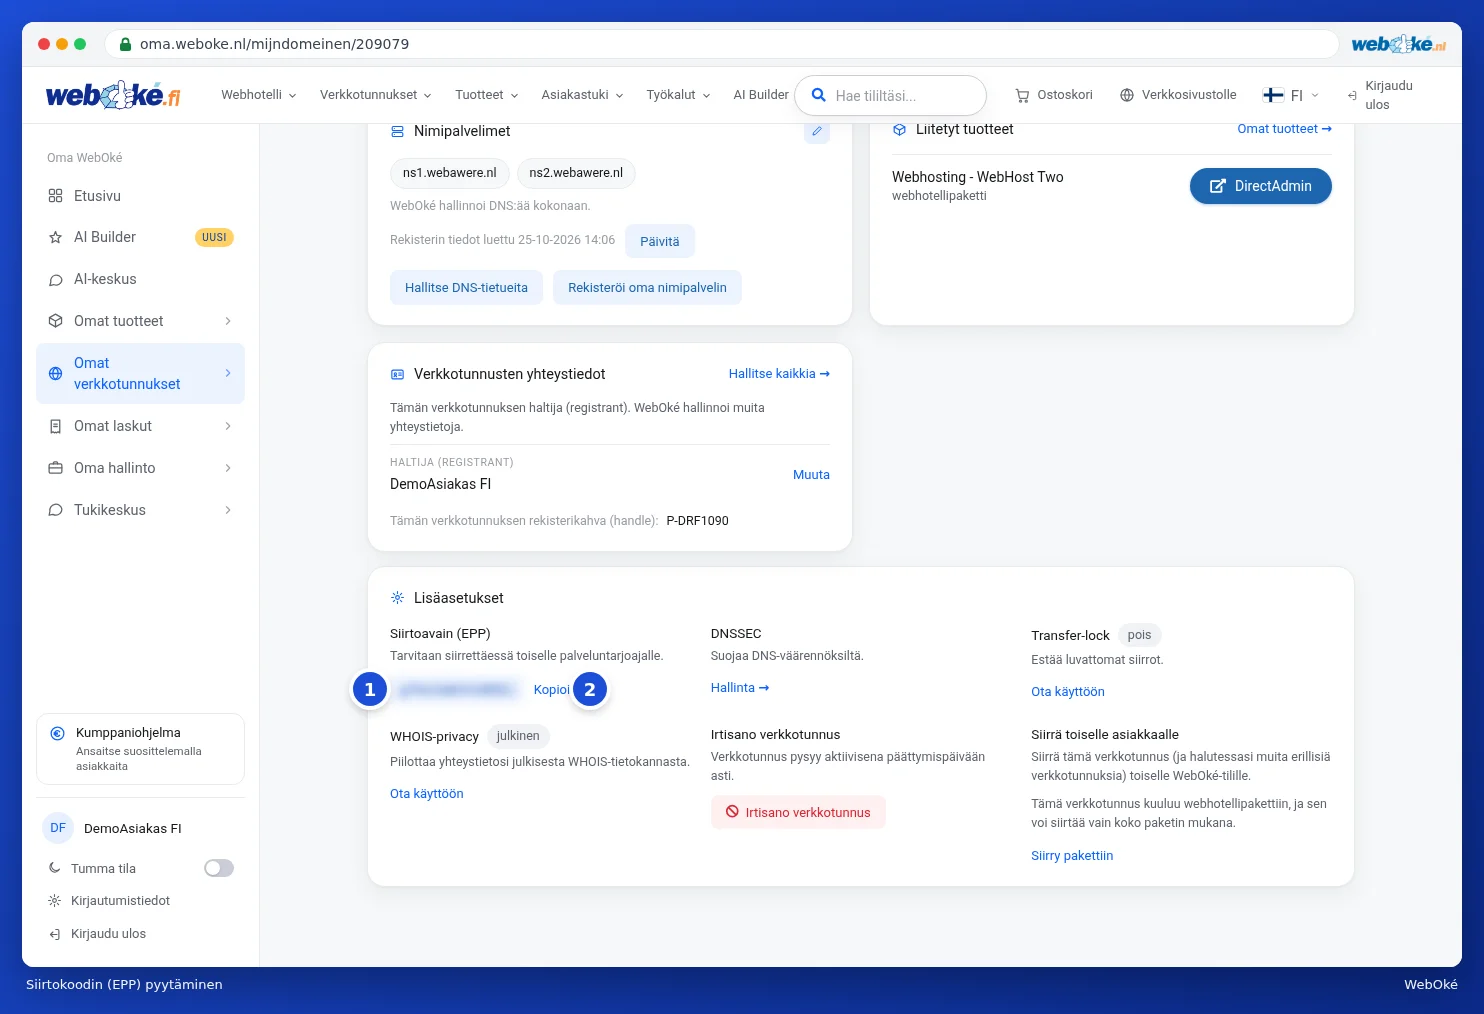Click Ota käyttöön under WHOIS-privacy
The width and height of the screenshot is (1484, 1014).
[427, 794]
